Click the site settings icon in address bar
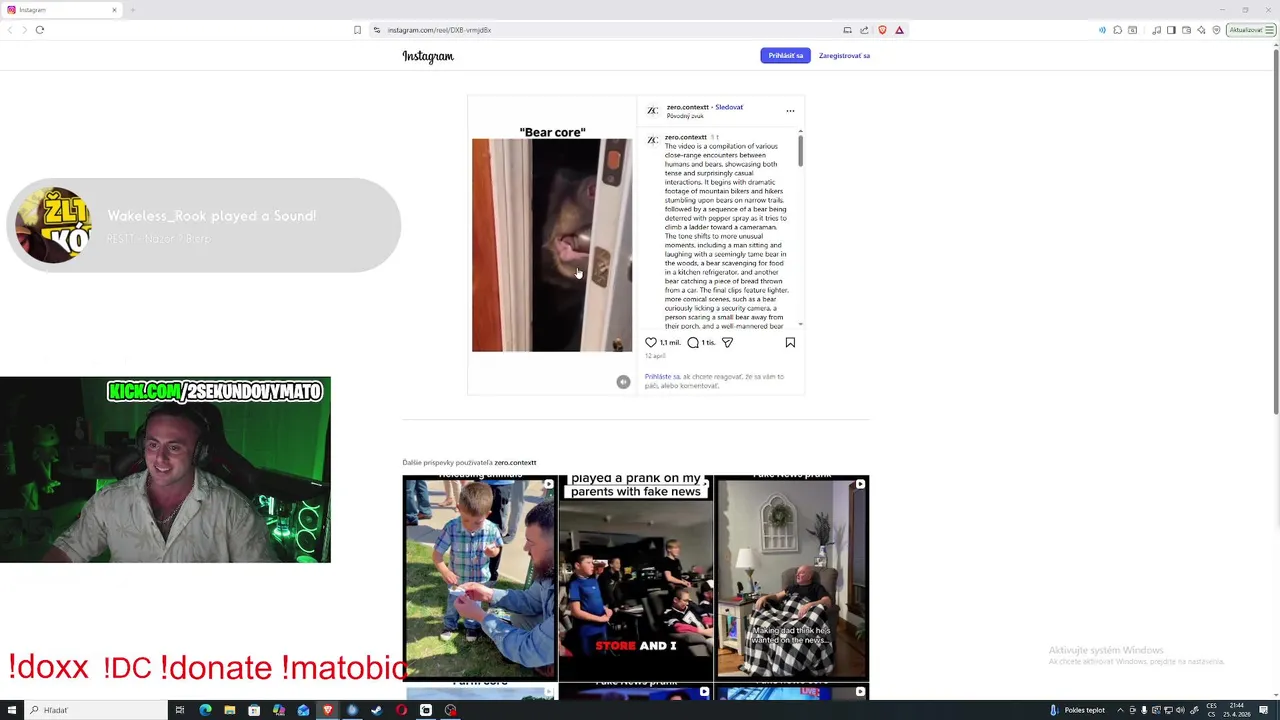 [x=377, y=30]
